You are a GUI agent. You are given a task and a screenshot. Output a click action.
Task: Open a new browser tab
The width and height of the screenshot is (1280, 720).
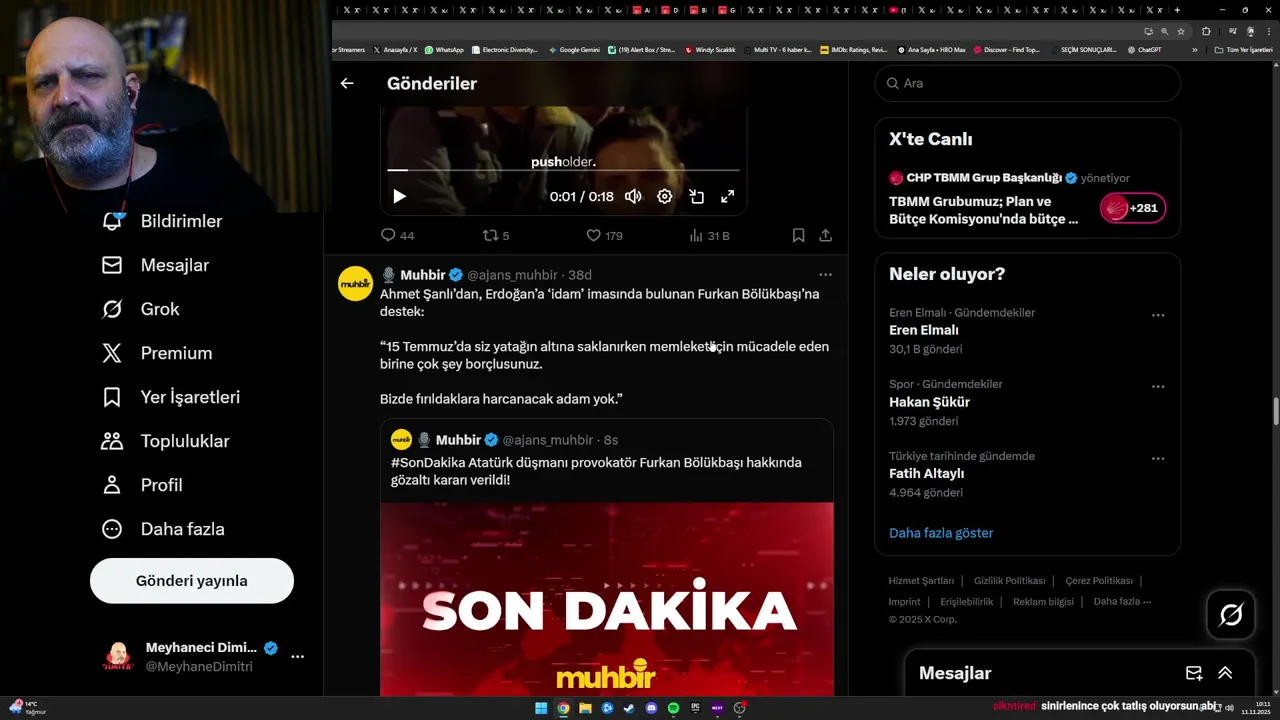(x=1177, y=10)
